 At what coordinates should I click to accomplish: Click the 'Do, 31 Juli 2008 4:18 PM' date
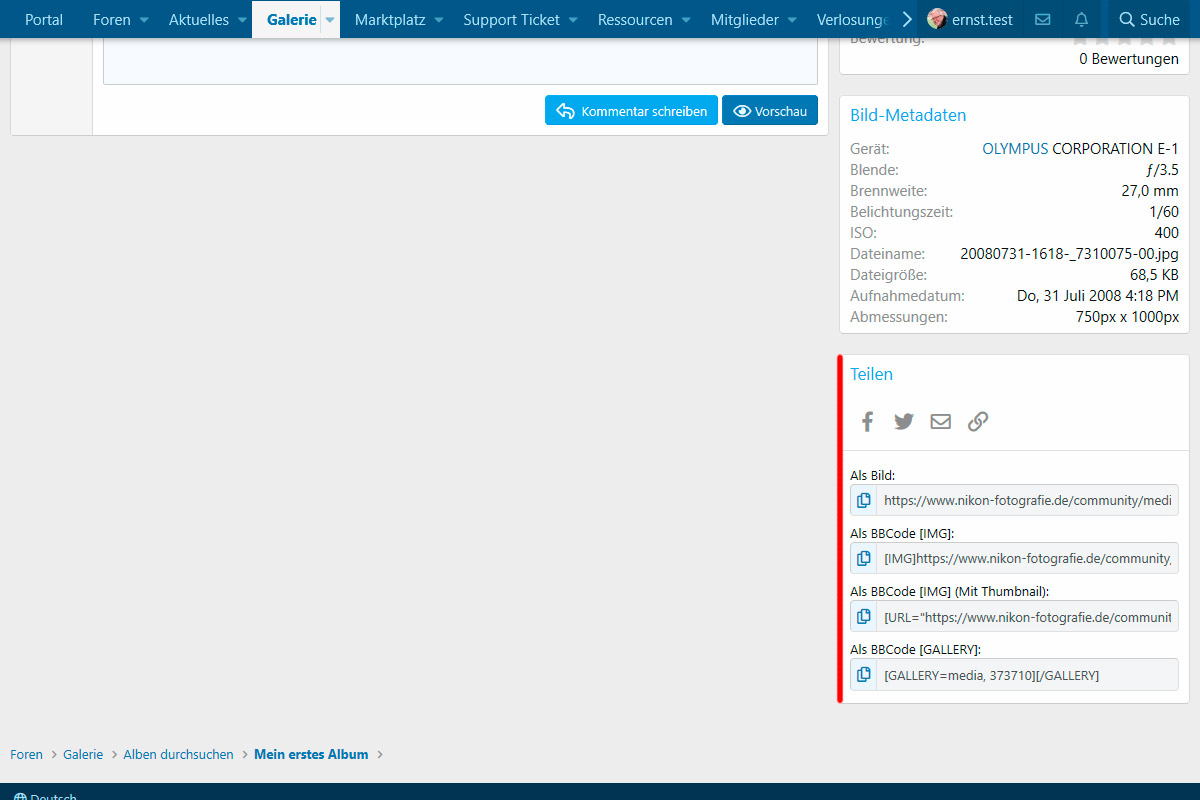pos(1098,295)
